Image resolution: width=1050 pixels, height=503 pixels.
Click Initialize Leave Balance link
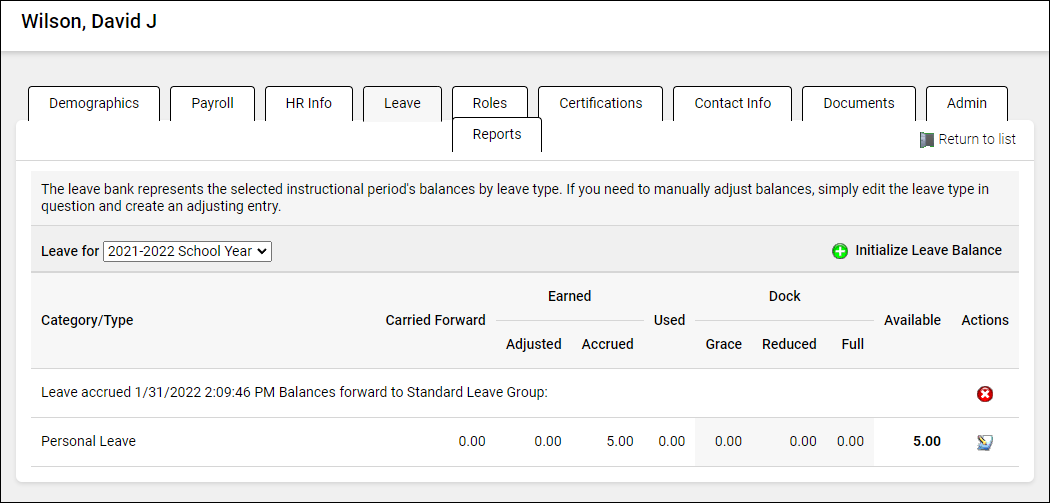(x=928, y=251)
